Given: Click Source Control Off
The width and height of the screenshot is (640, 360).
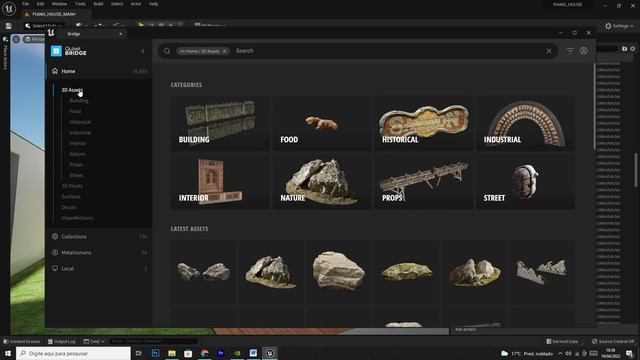Looking at the screenshot, I should (x=613, y=341).
